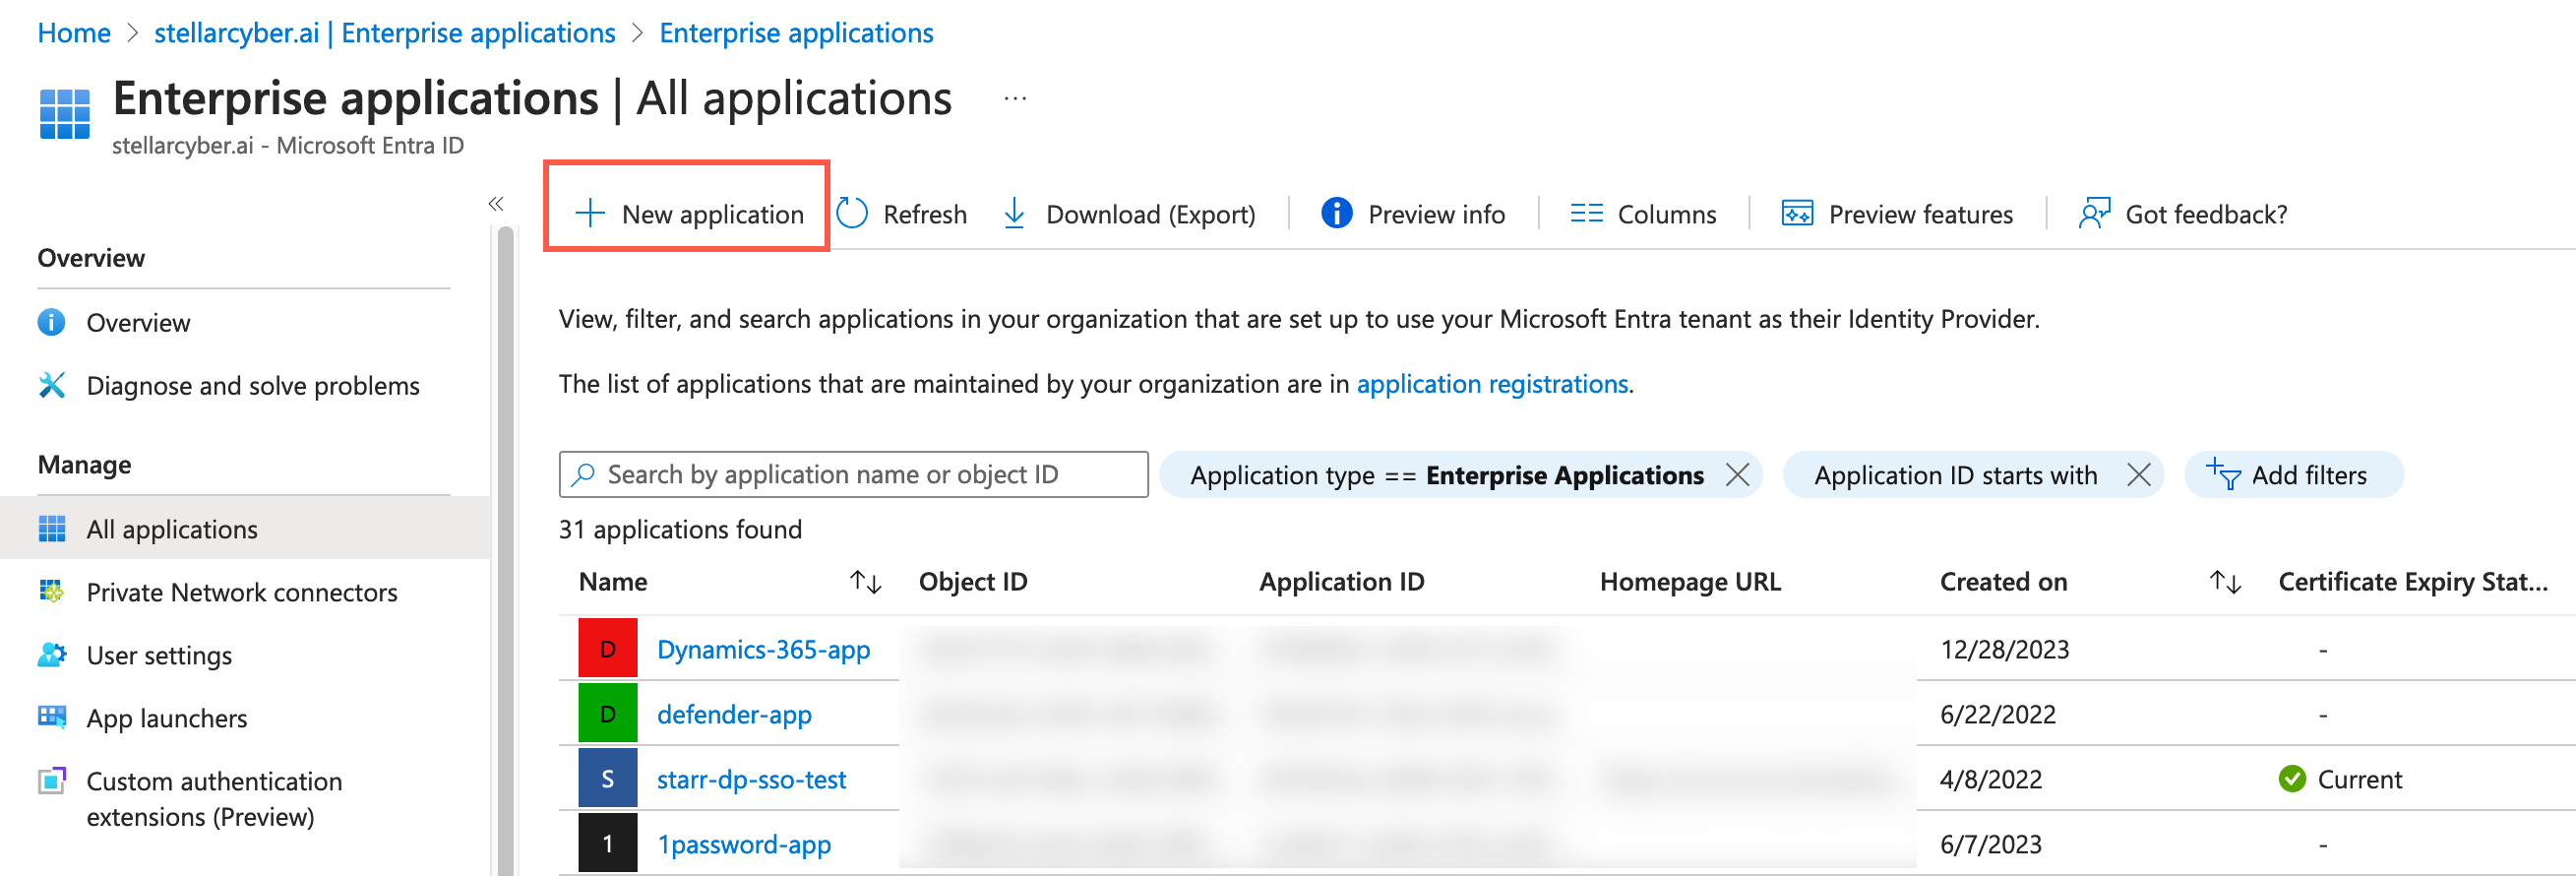Open the application registrations link
The height and width of the screenshot is (876, 2576).
tap(1491, 384)
